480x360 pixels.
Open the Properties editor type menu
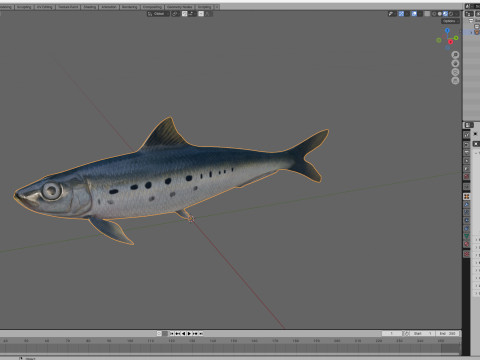pos(468,125)
